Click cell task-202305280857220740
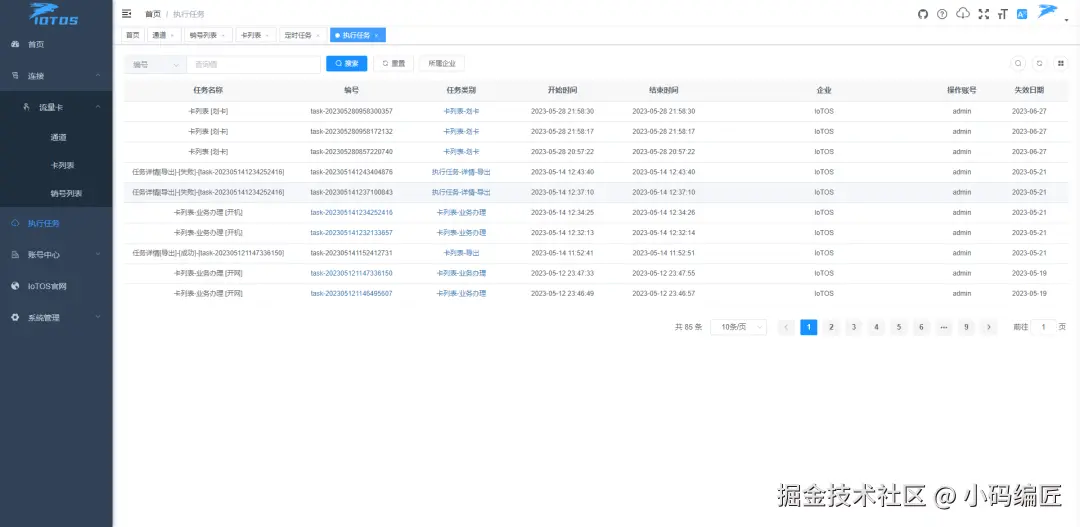 coord(351,152)
